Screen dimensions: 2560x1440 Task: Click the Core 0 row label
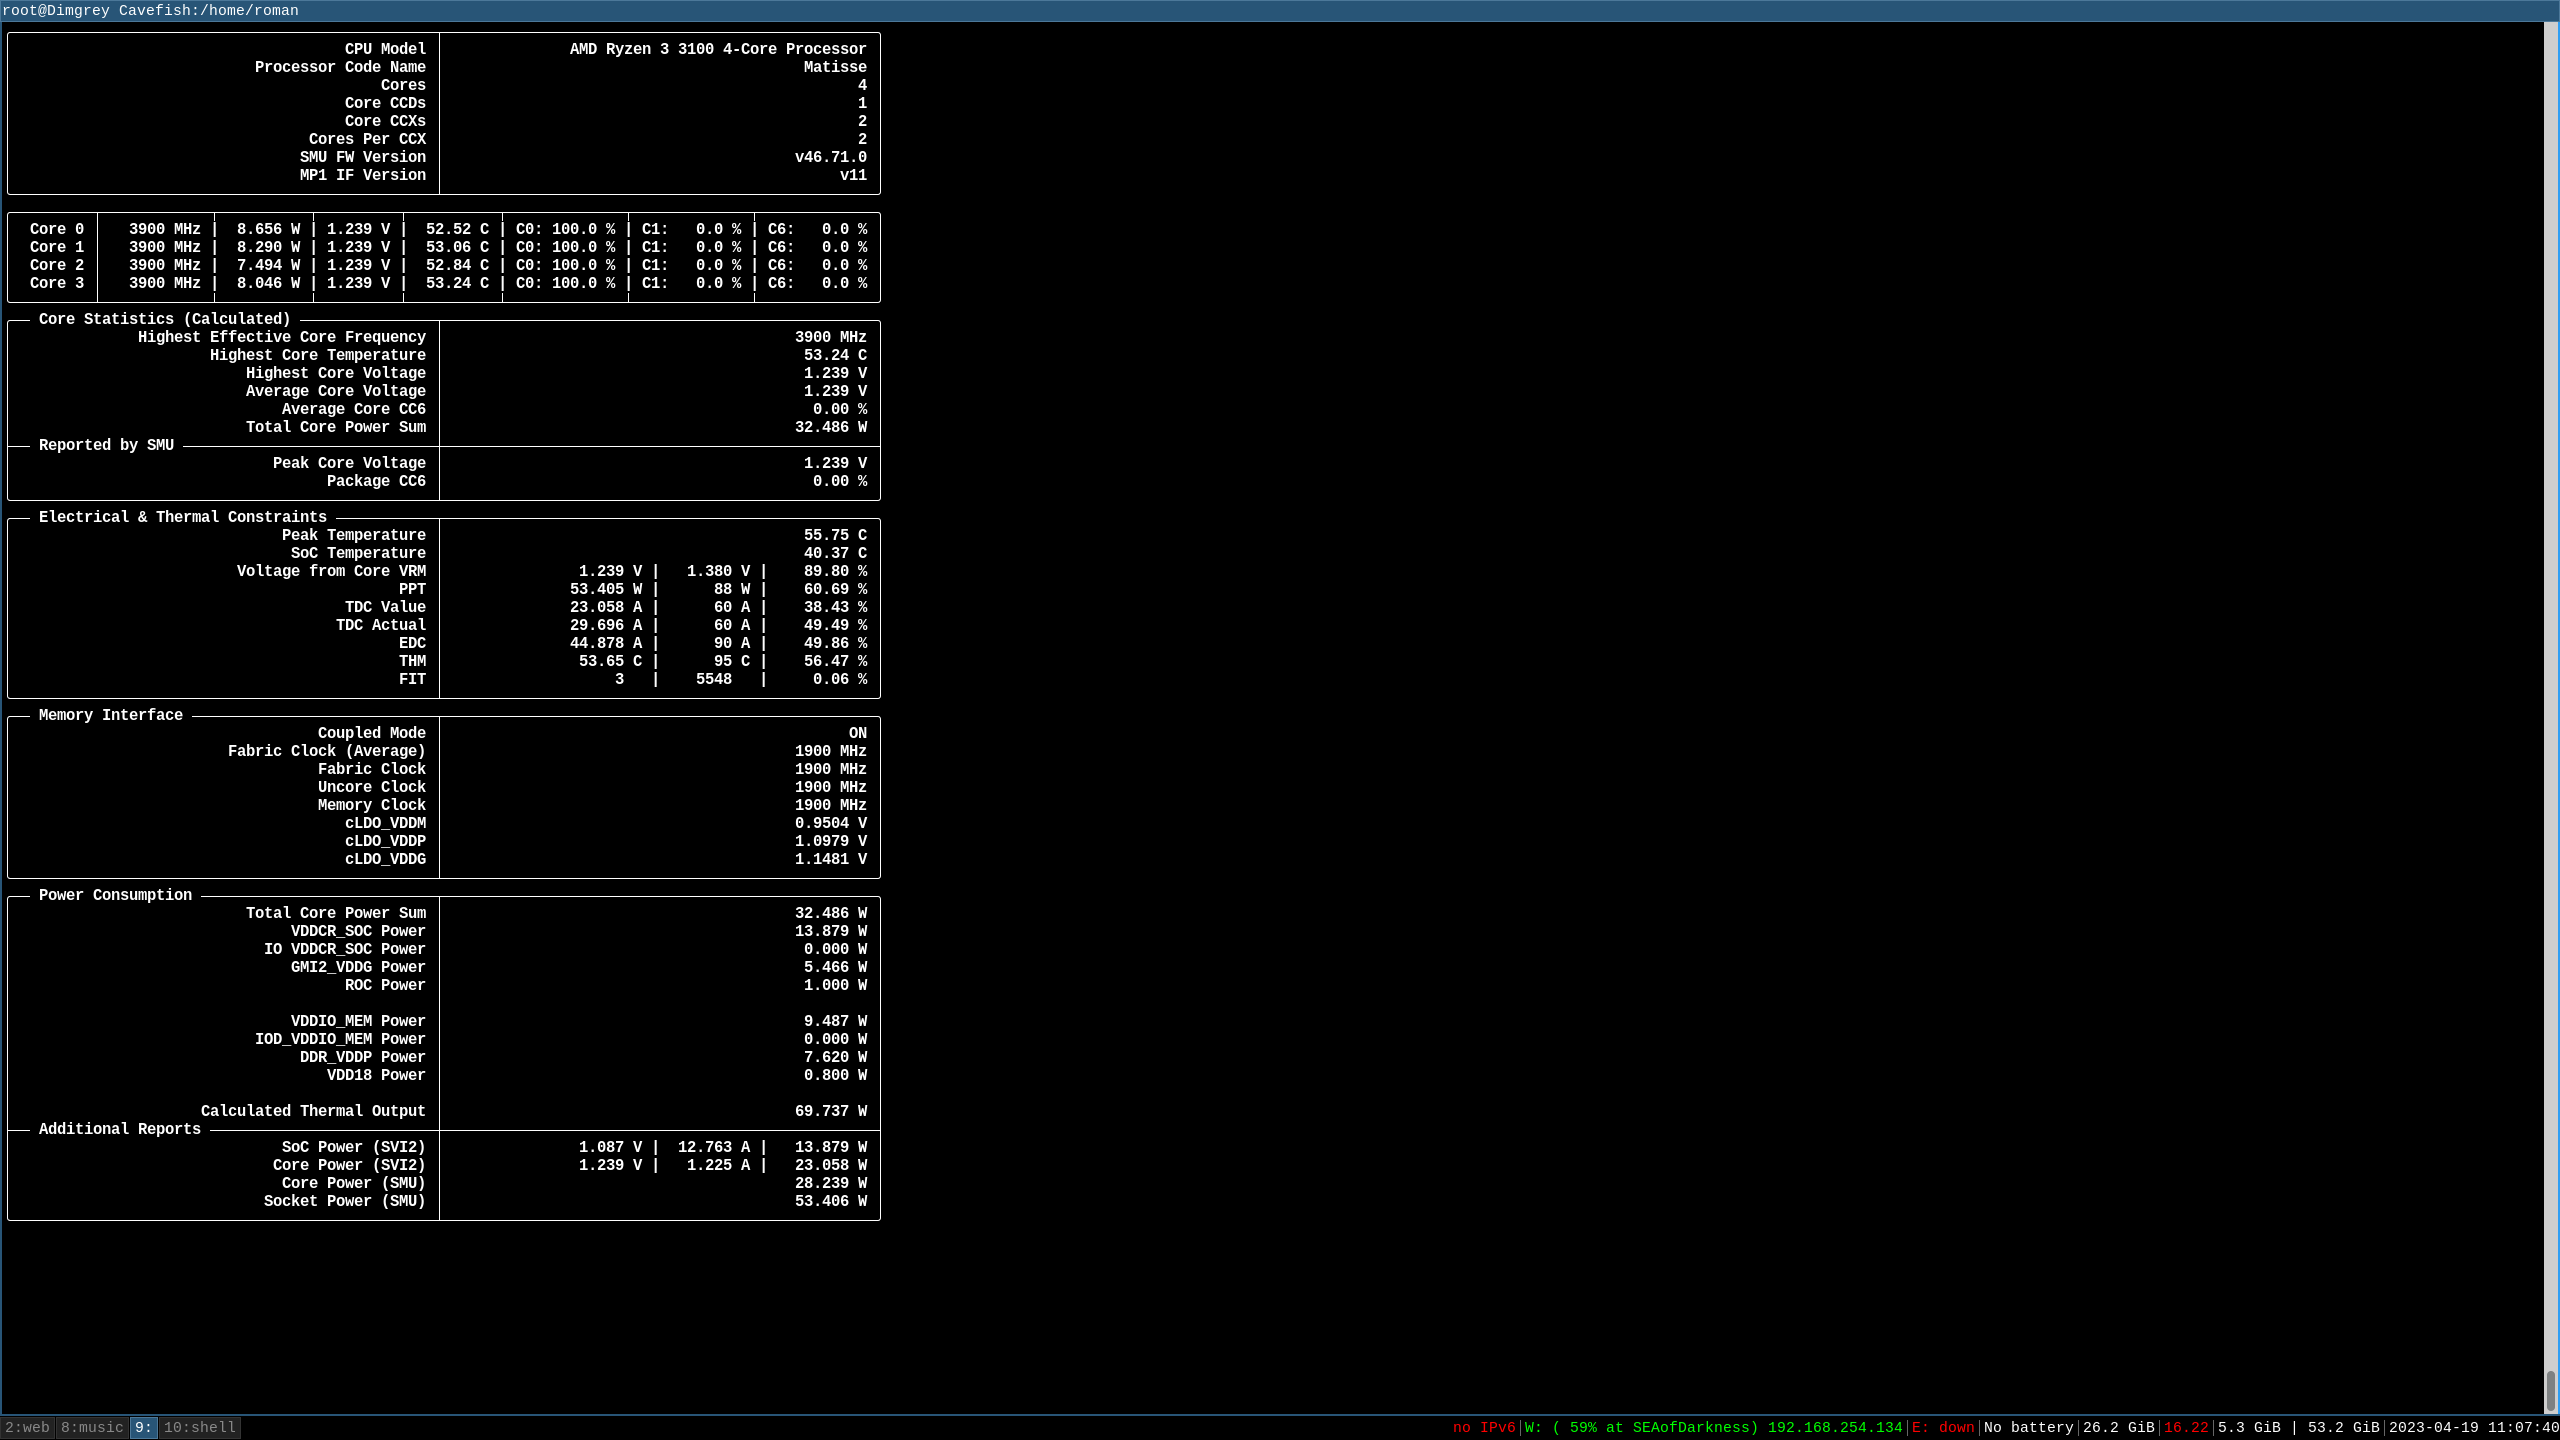tap(56, 229)
